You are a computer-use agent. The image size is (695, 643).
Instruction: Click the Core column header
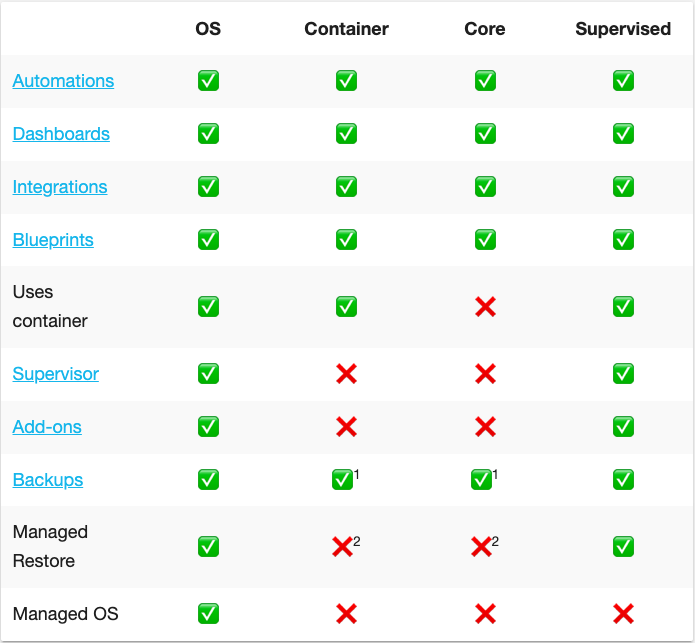[x=485, y=29]
